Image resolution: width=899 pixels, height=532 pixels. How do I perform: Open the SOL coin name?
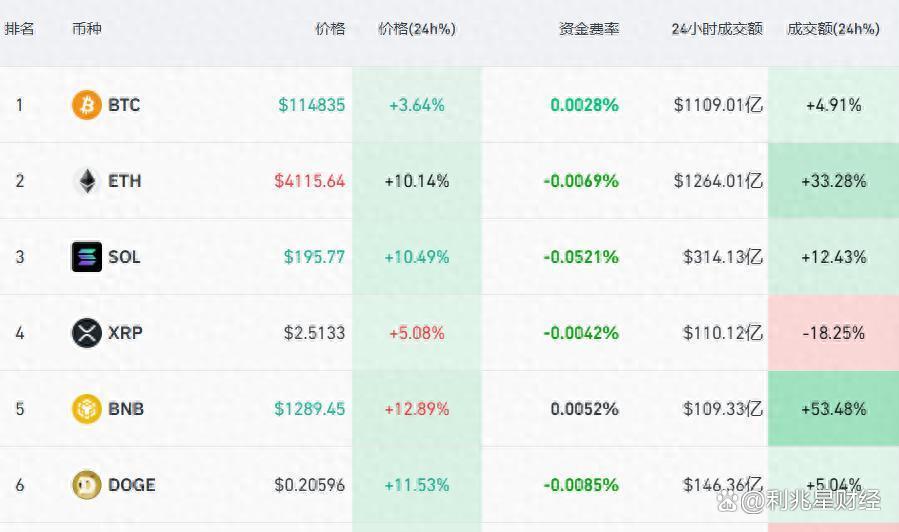[124, 257]
